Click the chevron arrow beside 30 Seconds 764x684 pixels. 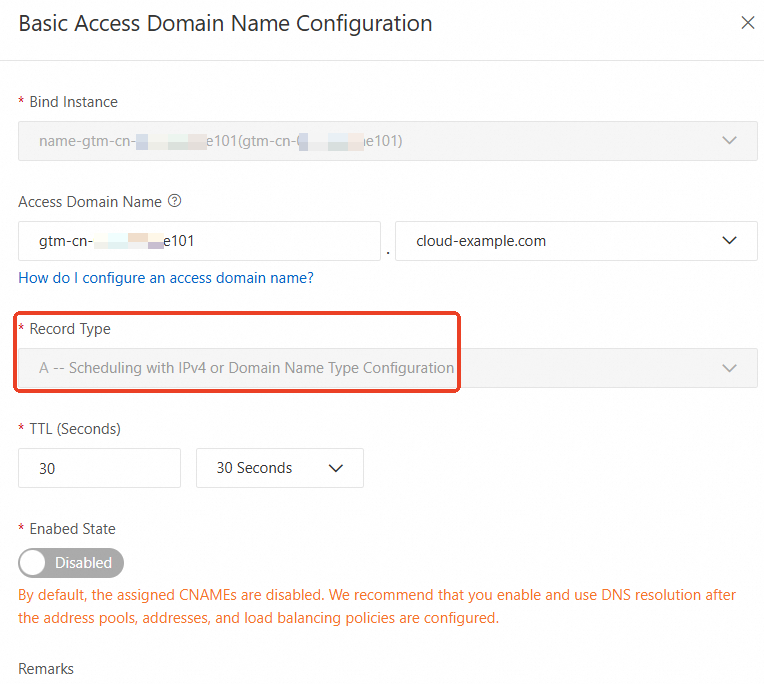(335, 468)
